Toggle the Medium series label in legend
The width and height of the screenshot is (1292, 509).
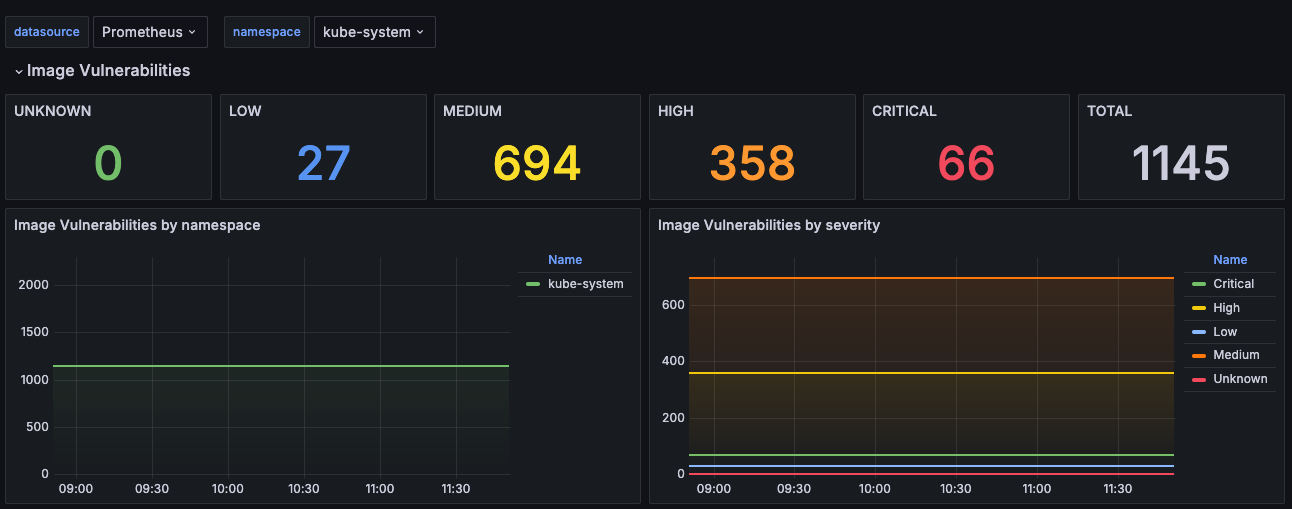pyautogui.click(x=1236, y=355)
